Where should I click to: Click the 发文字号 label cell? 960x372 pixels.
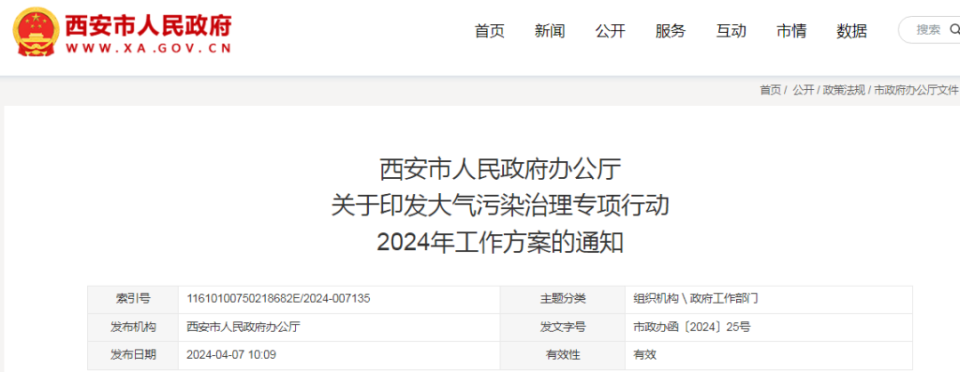[x=563, y=327]
